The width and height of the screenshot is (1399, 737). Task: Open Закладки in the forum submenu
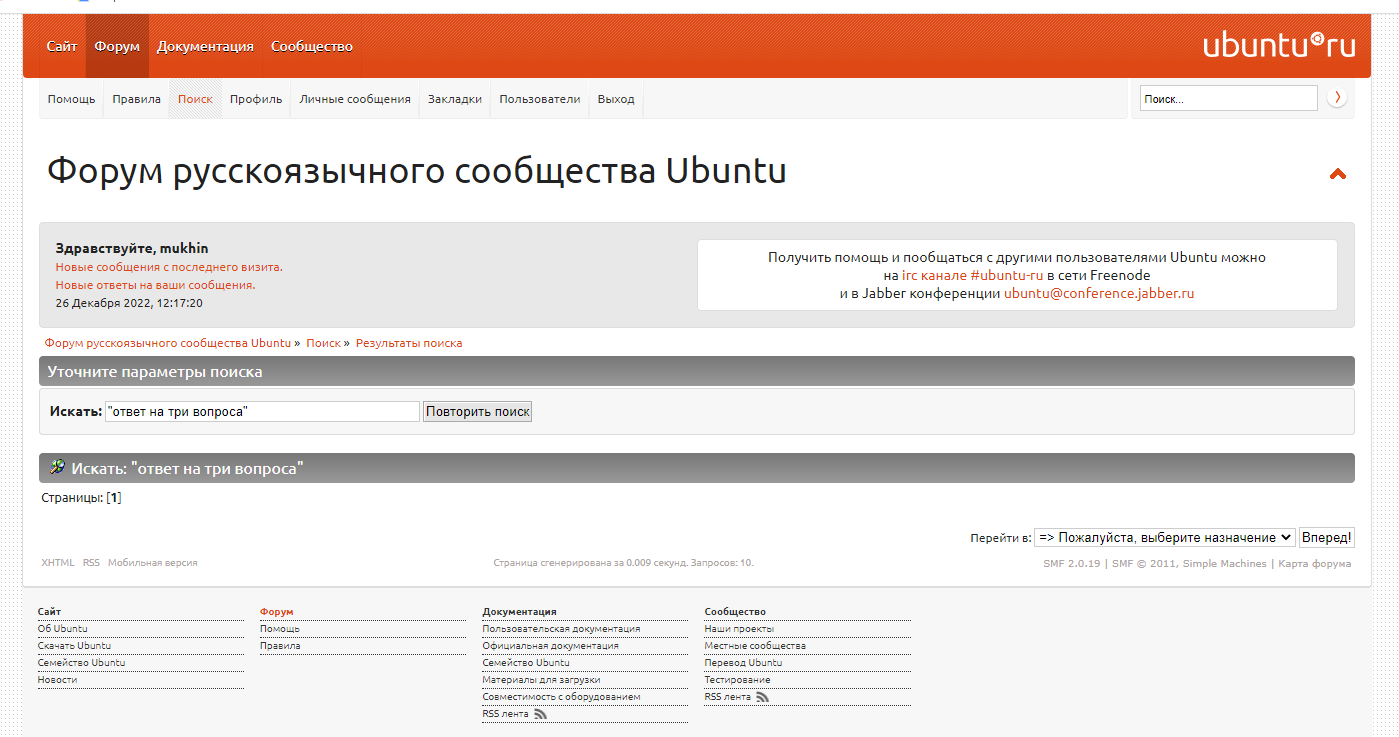[x=455, y=99]
